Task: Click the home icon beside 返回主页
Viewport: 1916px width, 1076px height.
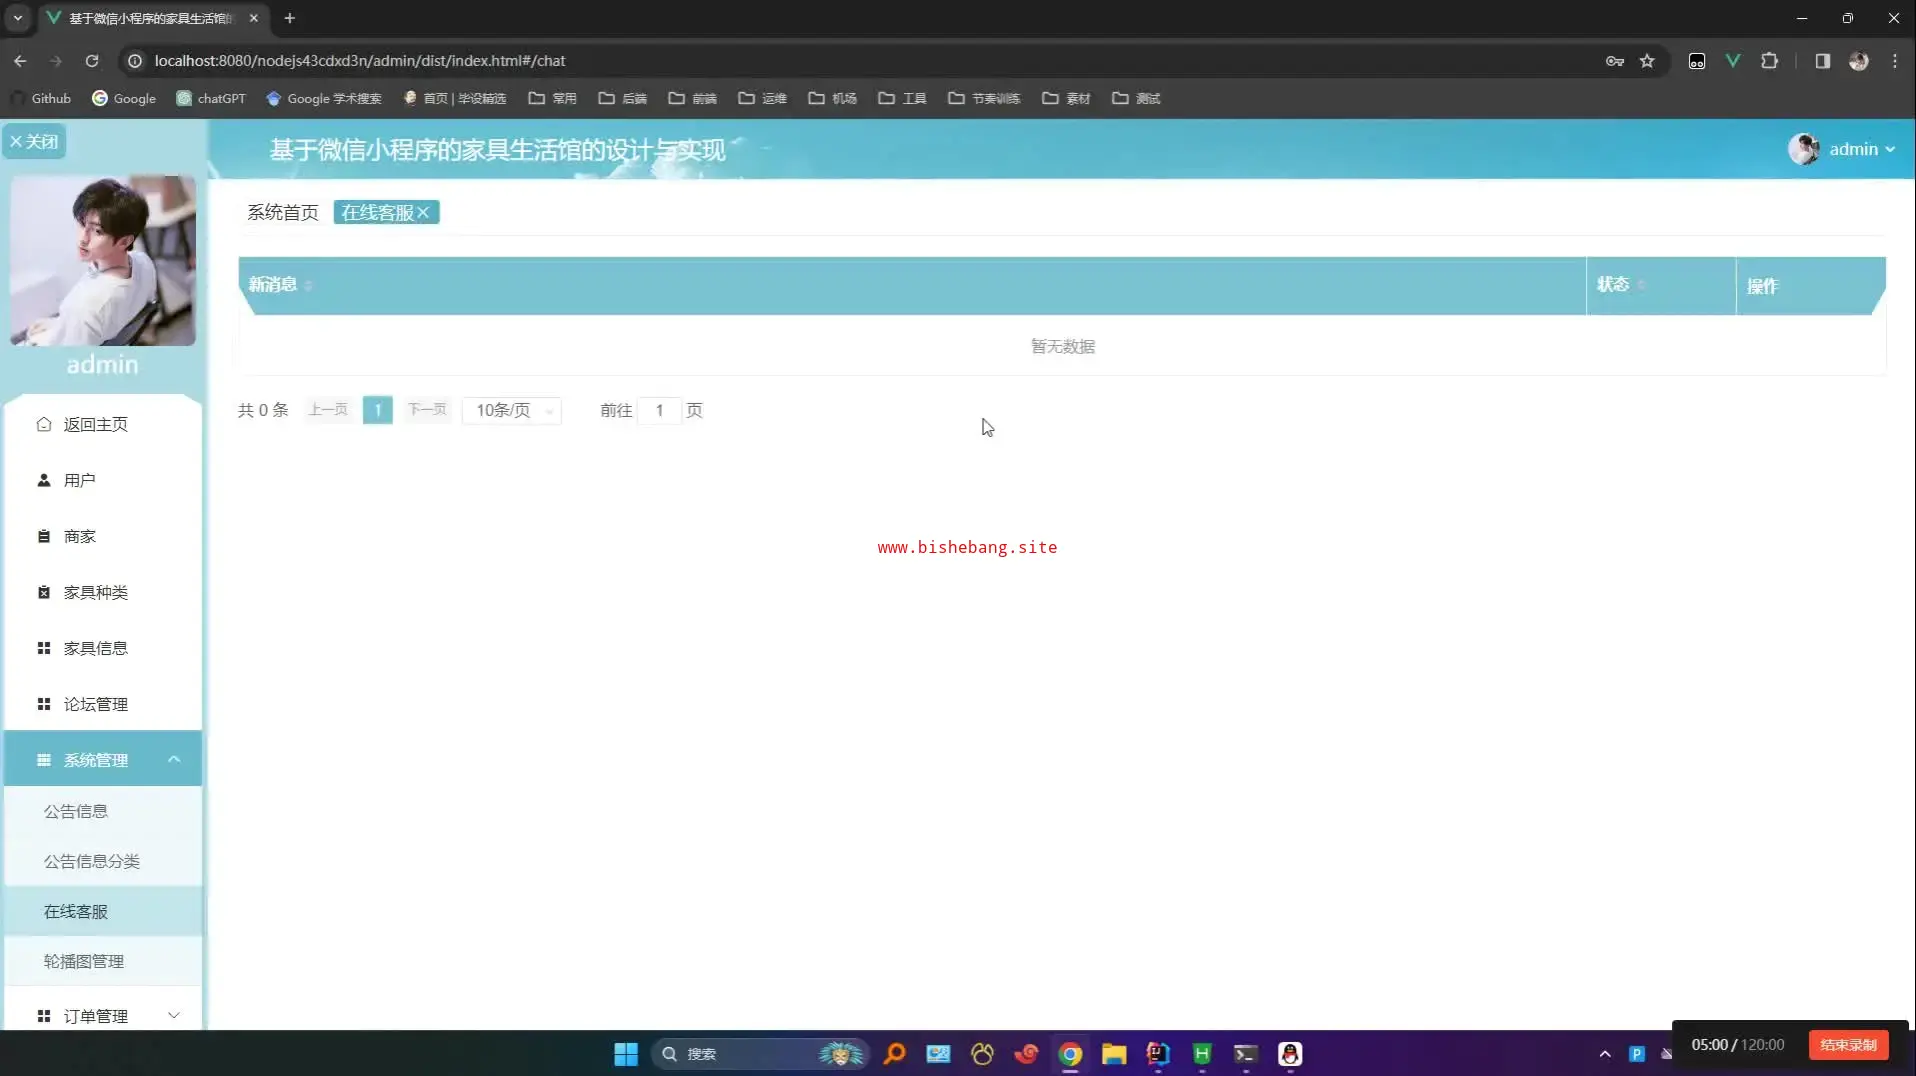Action: coord(44,424)
